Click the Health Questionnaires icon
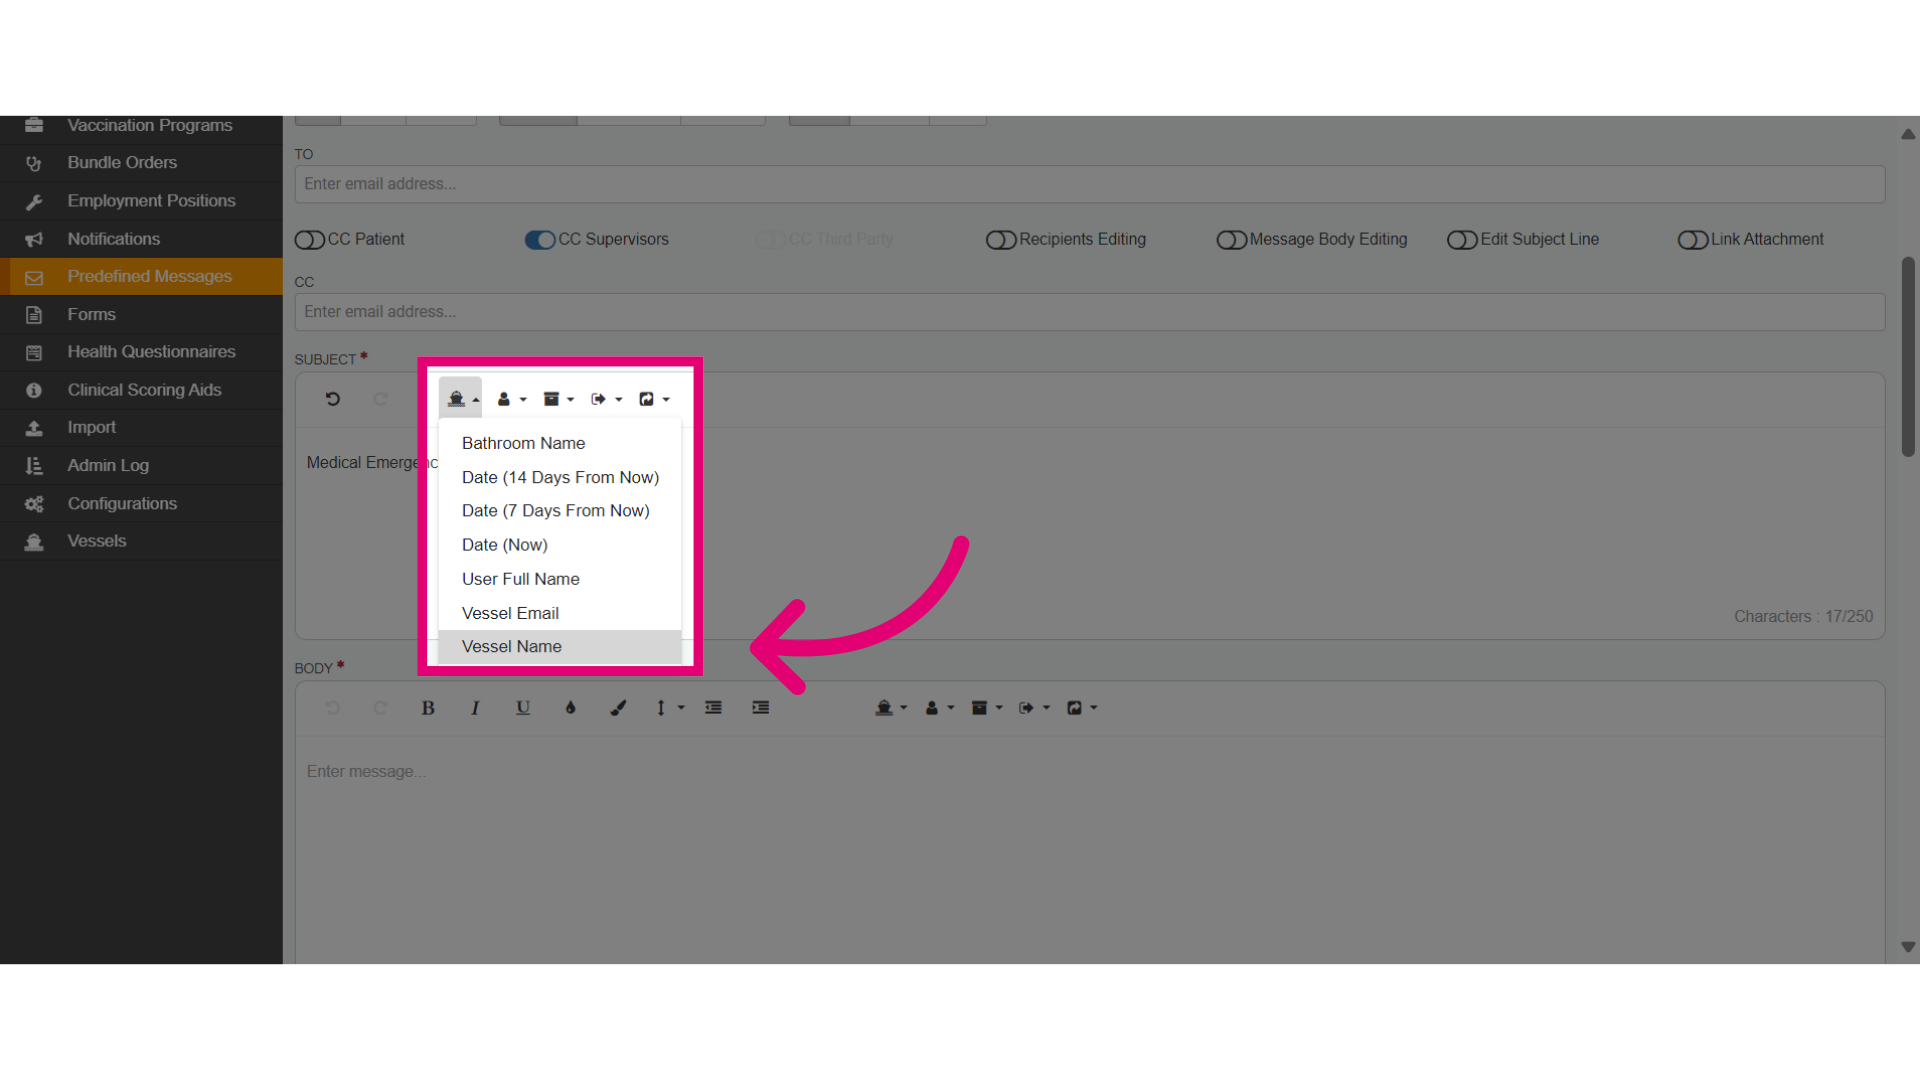1920x1080 pixels. pos(34,353)
